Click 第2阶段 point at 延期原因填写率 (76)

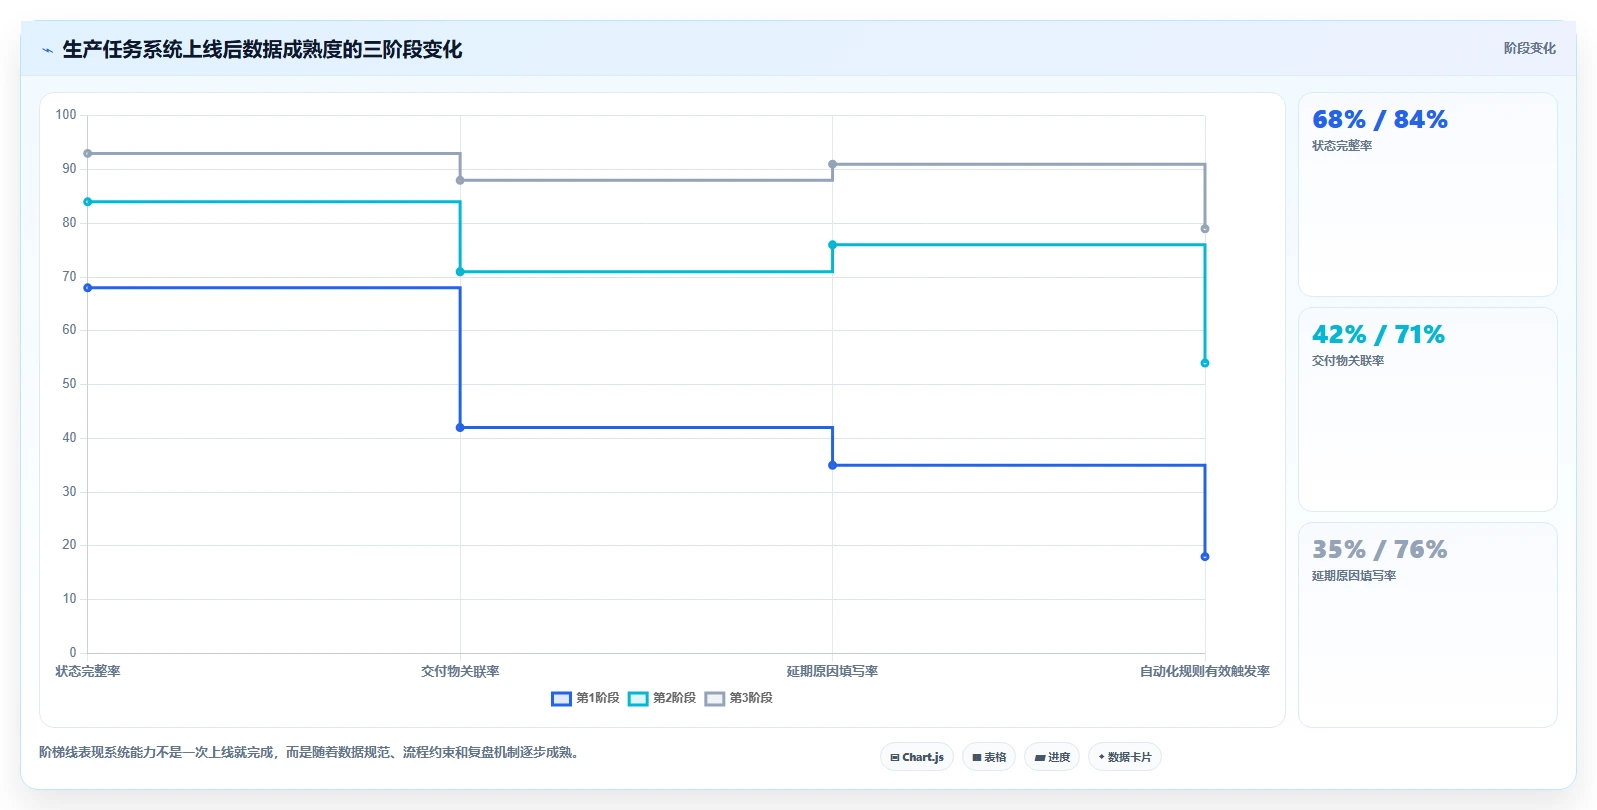832,245
